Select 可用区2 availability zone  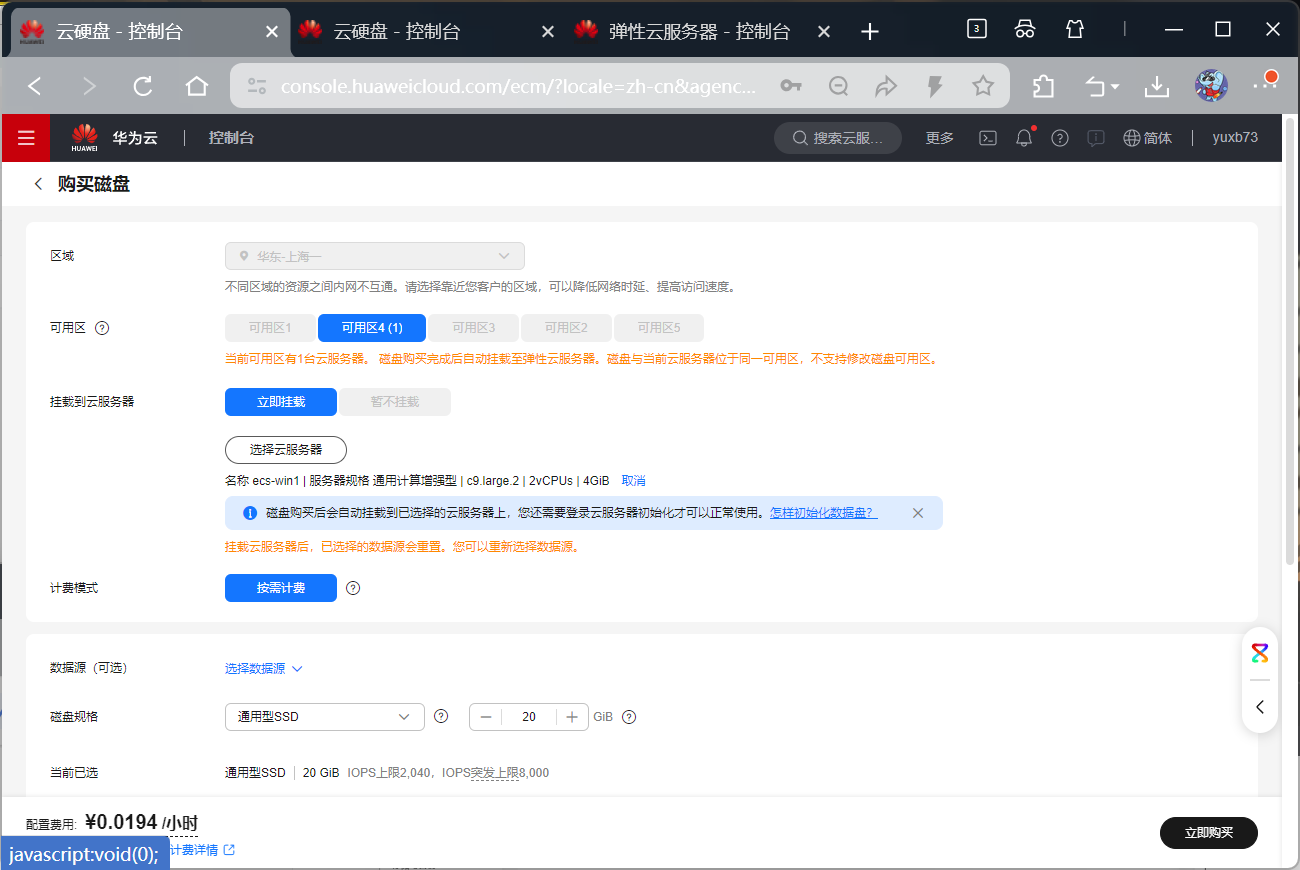tap(566, 328)
